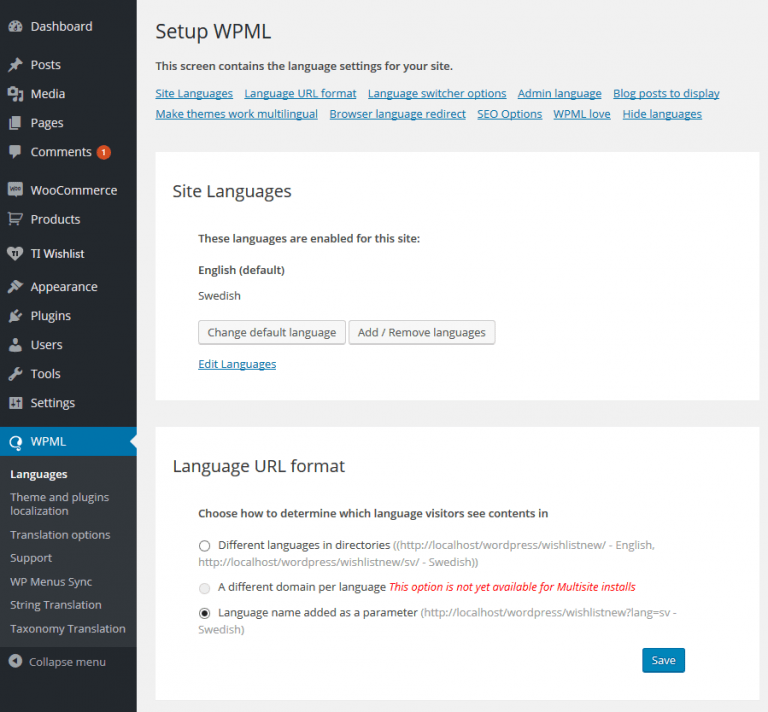Select A different domain per language radio
This screenshot has height=712, width=768.
204,588
